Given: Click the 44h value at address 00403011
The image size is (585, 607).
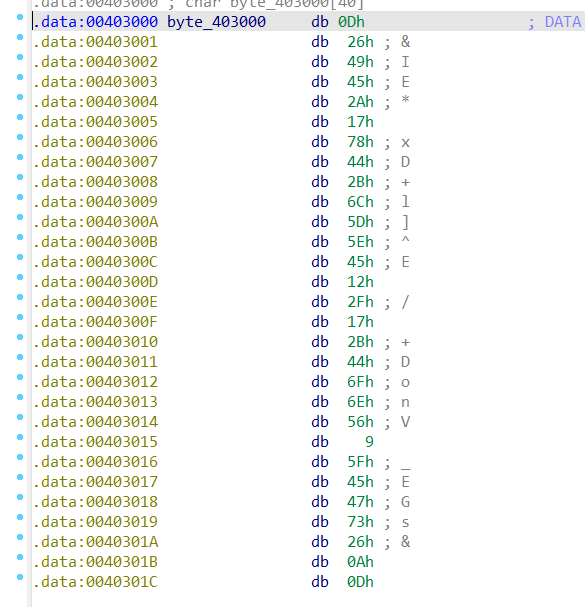Looking at the screenshot, I should (360, 362).
